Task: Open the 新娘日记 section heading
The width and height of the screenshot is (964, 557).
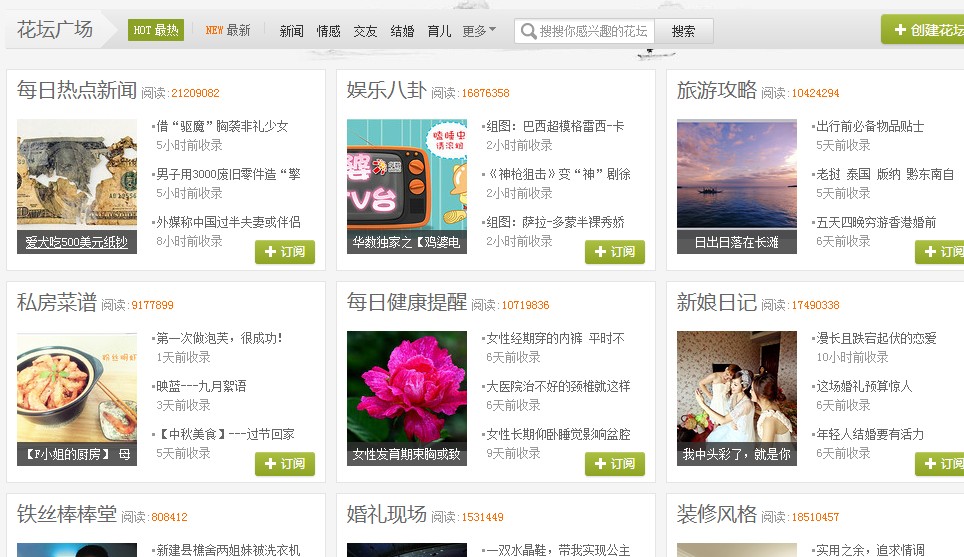Action: (717, 302)
